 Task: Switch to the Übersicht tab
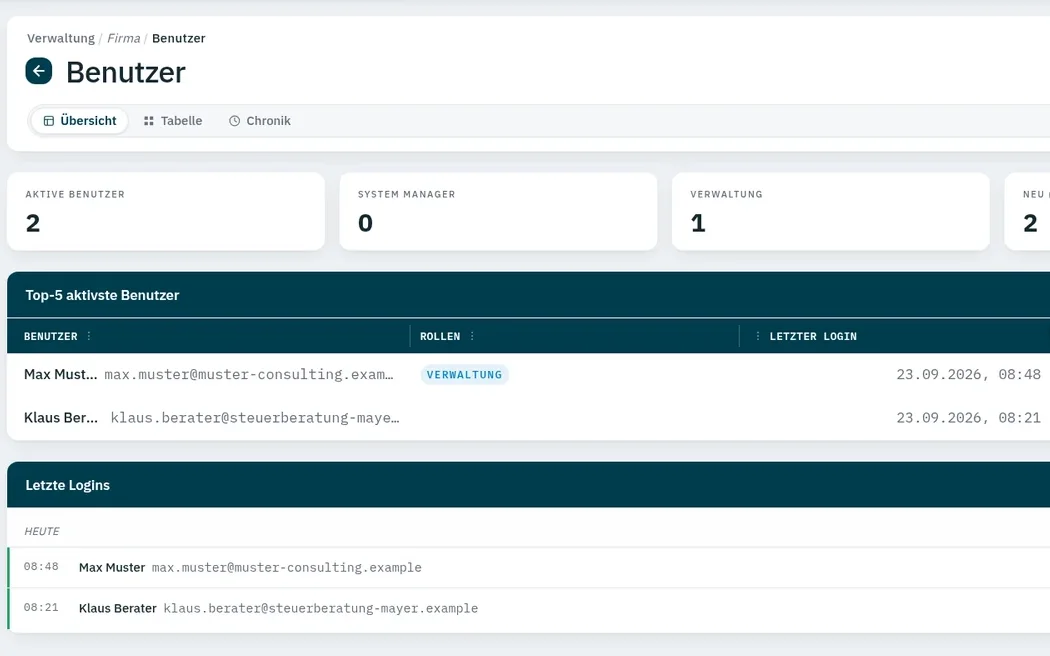pyautogui.click(x=80, y=120)
